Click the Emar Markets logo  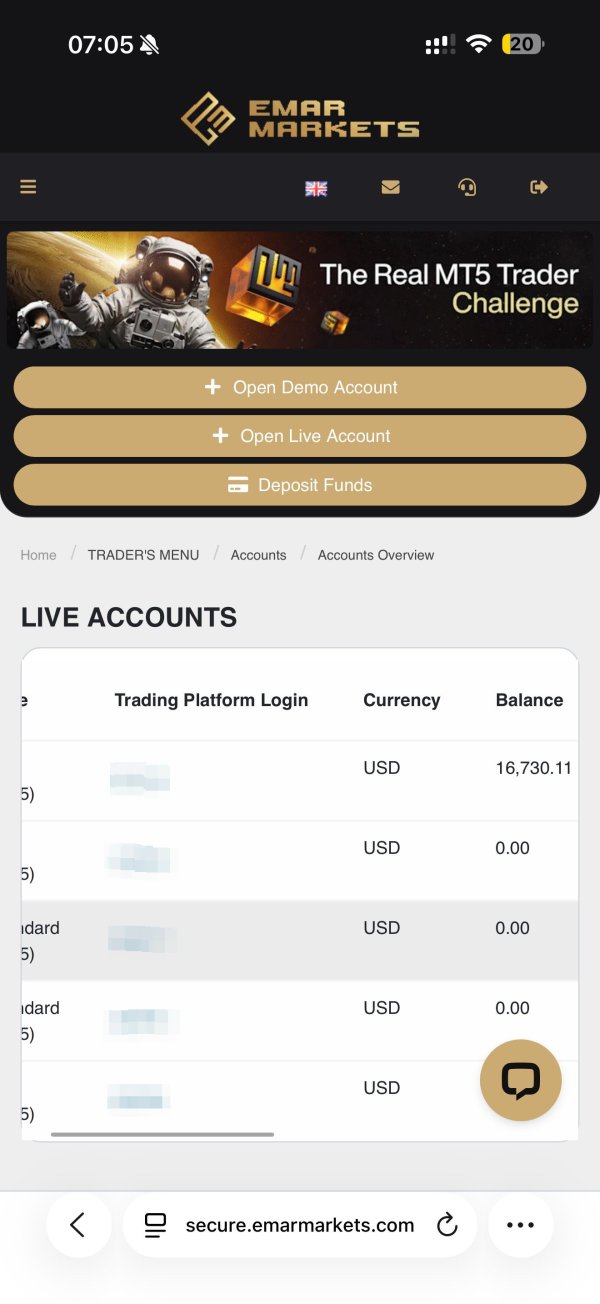pos(300,118)
